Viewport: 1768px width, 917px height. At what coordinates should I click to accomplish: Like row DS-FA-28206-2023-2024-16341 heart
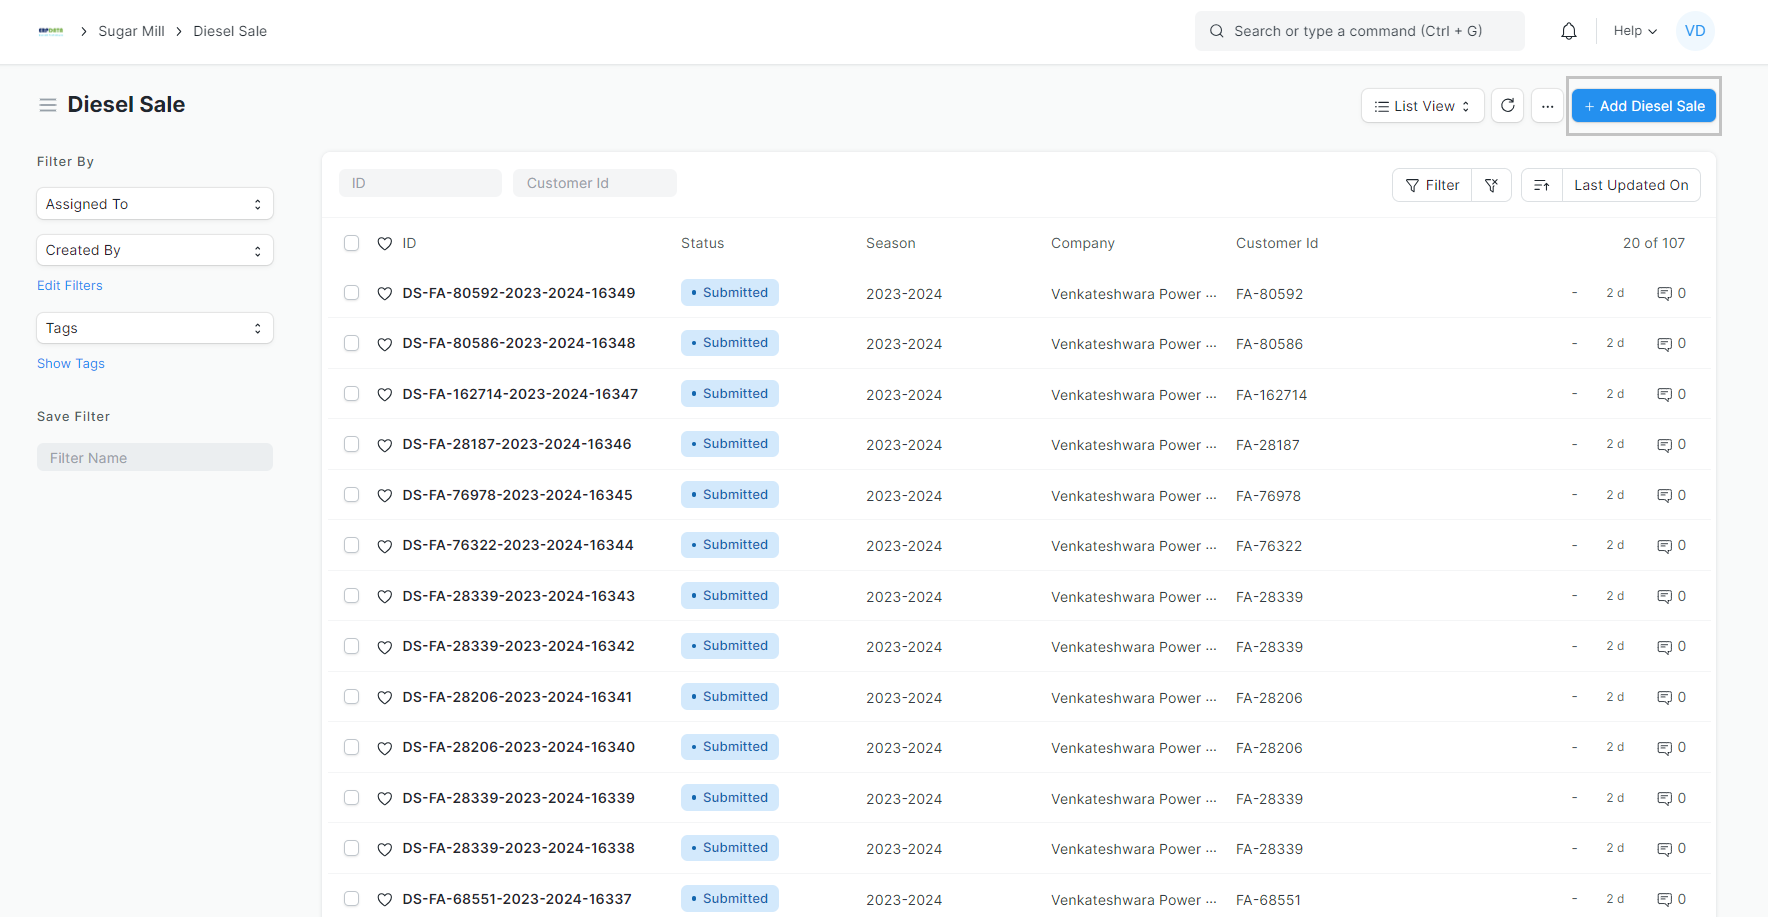tap(384, 698)
